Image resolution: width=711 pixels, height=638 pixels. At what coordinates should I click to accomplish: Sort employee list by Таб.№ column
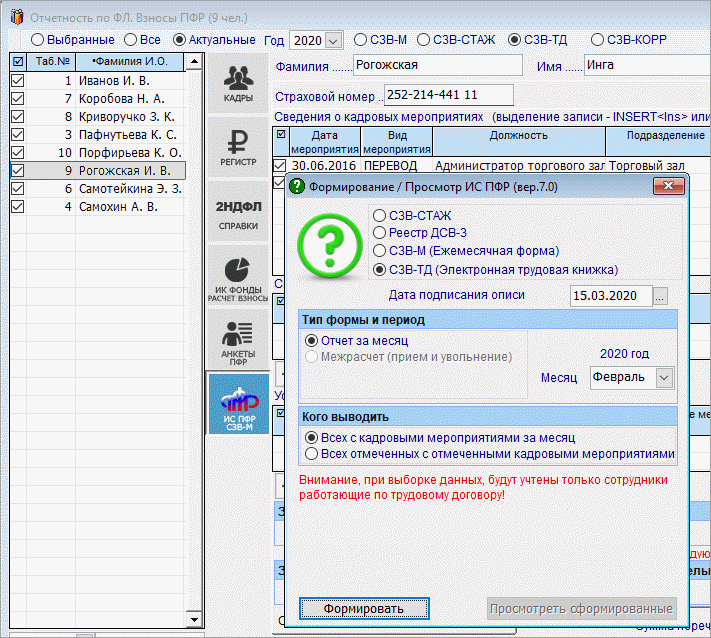[52, 62]
